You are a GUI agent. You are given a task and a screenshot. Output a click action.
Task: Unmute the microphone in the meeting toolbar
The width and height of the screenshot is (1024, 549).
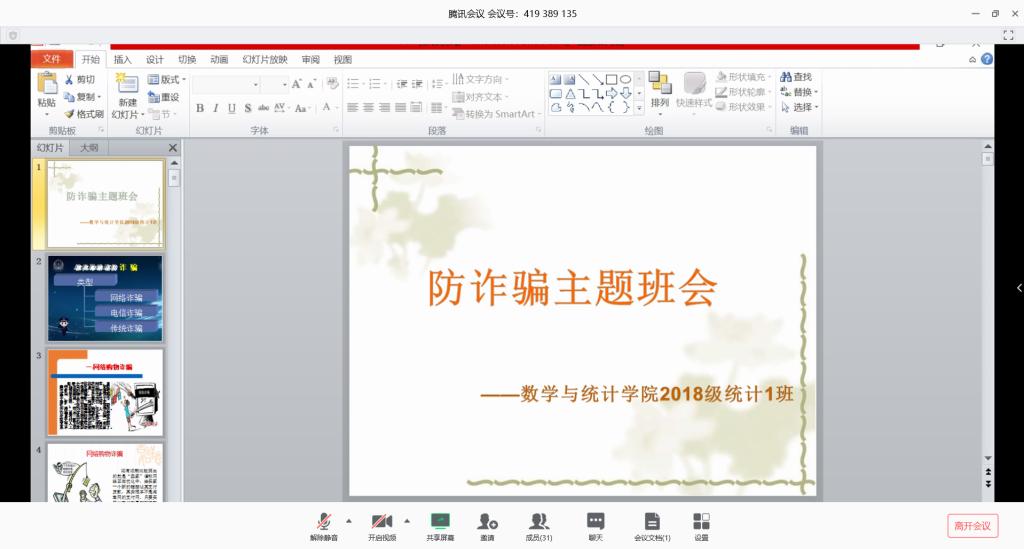(x=323, y=522)
